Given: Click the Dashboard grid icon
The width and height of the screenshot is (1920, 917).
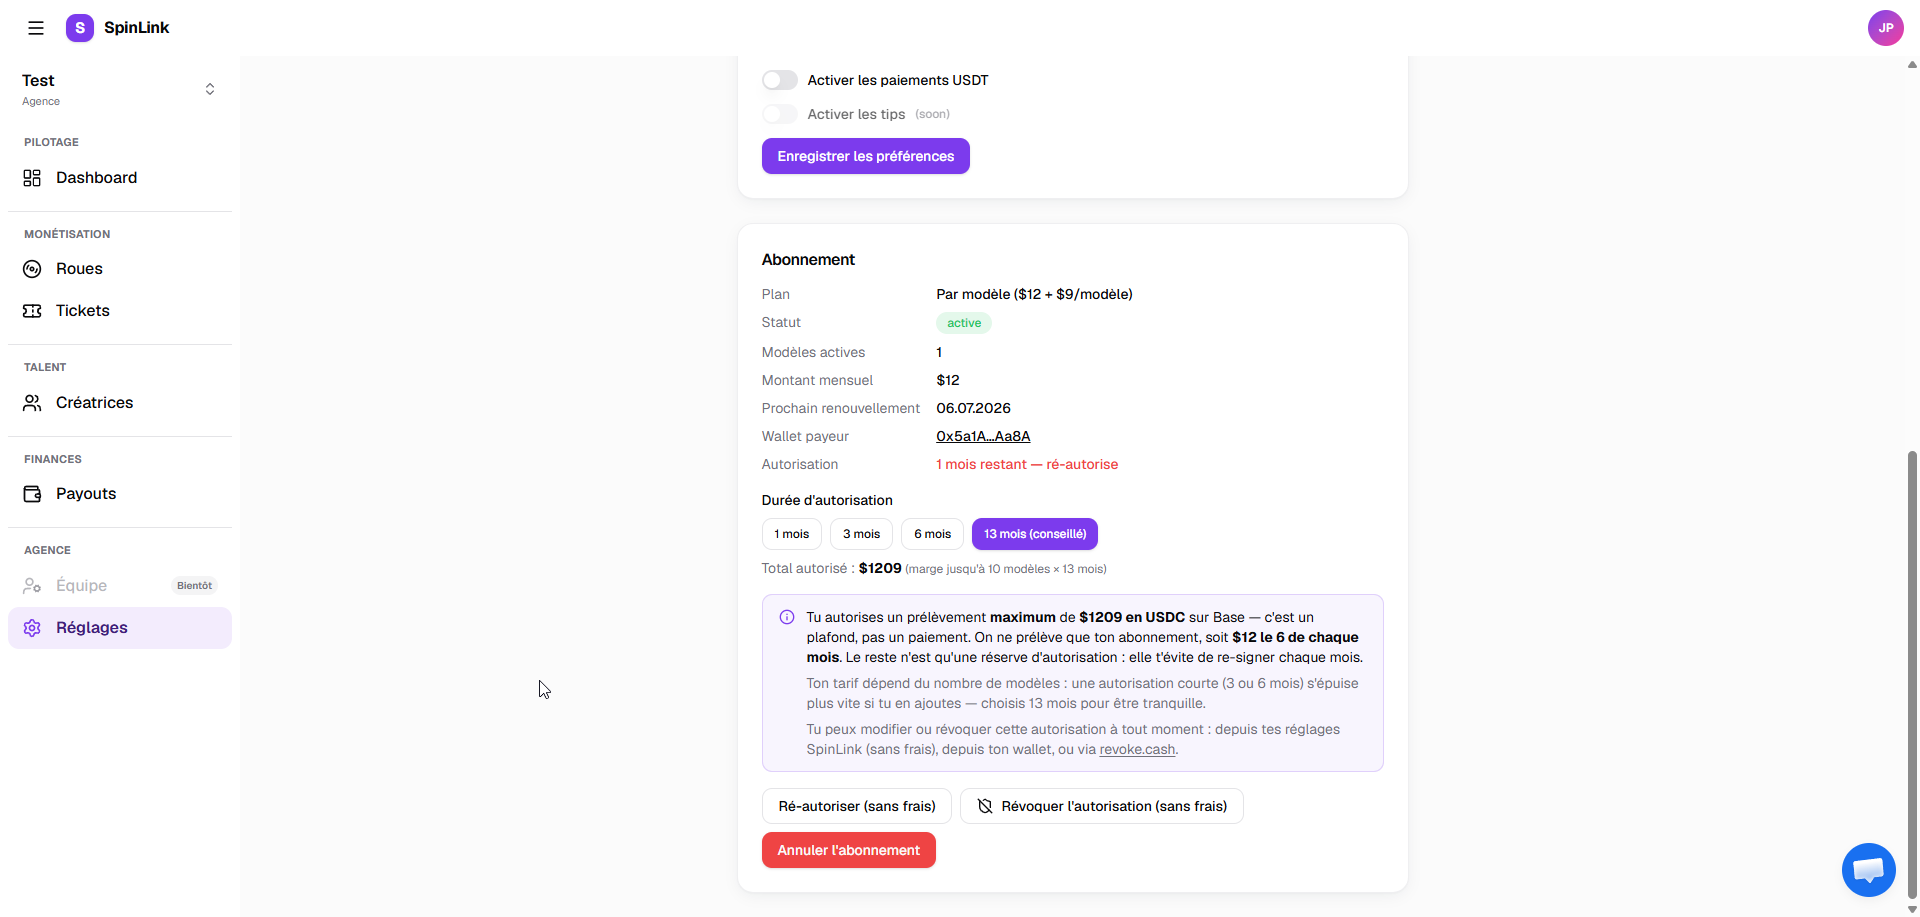Looking at the screenshot, I should (x=32, y=178).
